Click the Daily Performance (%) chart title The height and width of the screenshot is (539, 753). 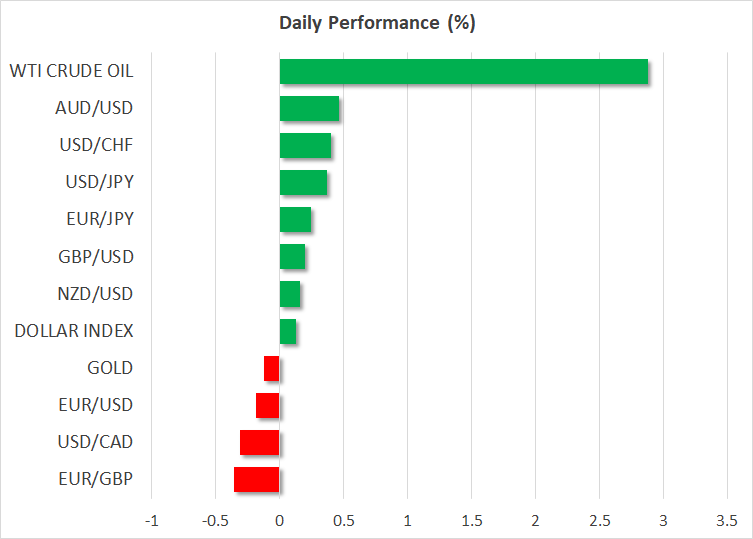tap(376, 23)
